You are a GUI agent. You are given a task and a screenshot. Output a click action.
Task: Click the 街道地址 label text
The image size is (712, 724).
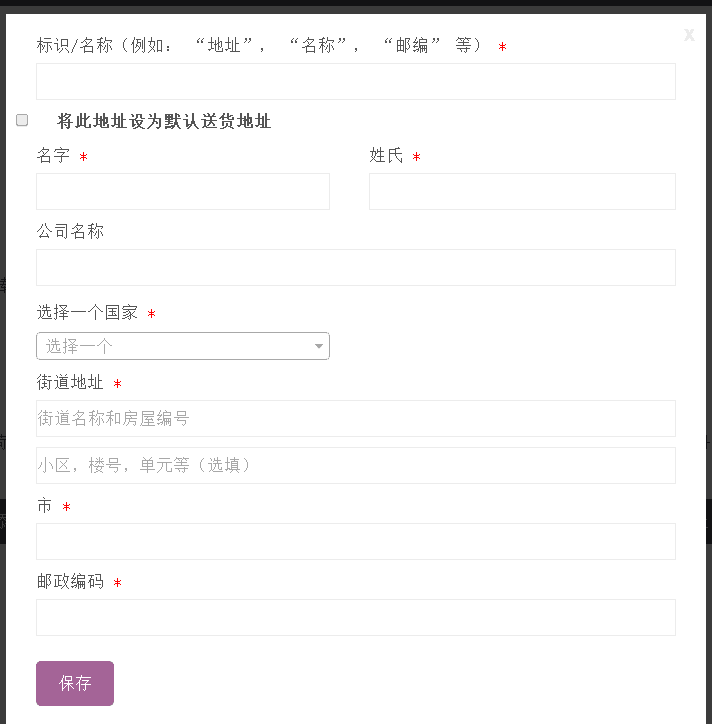[x=70, y=382]
